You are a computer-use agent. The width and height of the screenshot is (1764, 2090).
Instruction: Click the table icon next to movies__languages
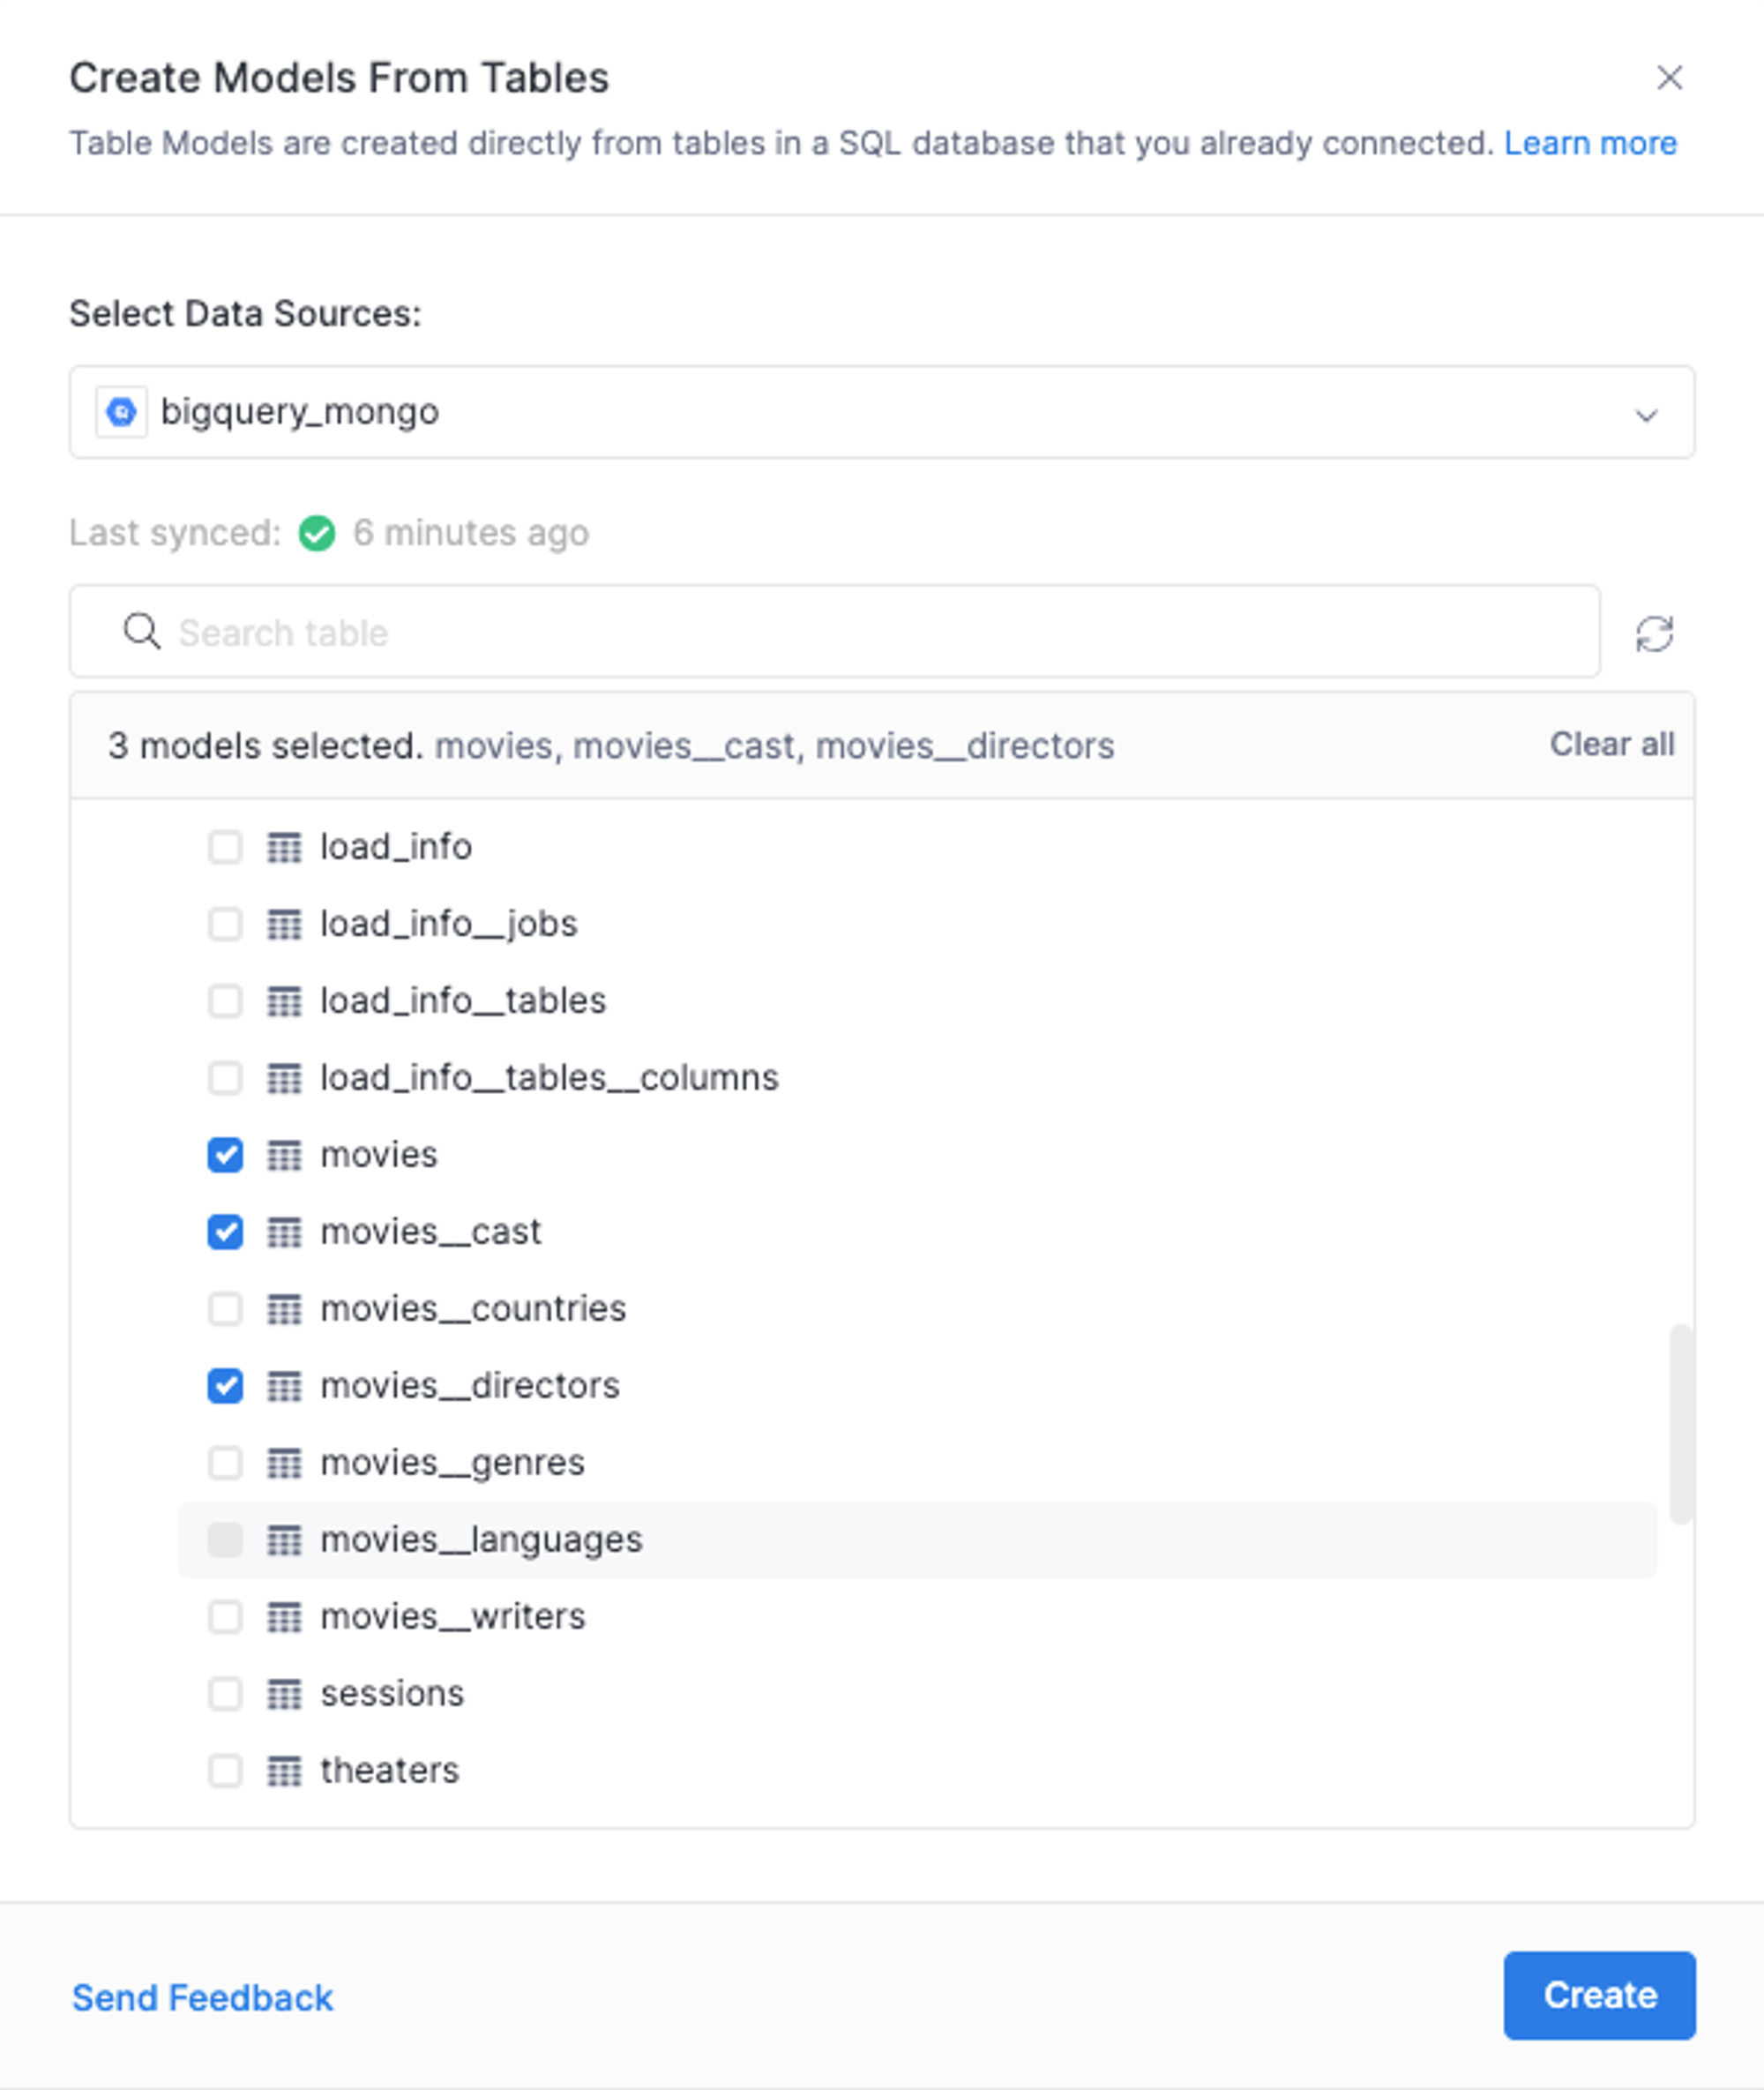[284, 1541]
